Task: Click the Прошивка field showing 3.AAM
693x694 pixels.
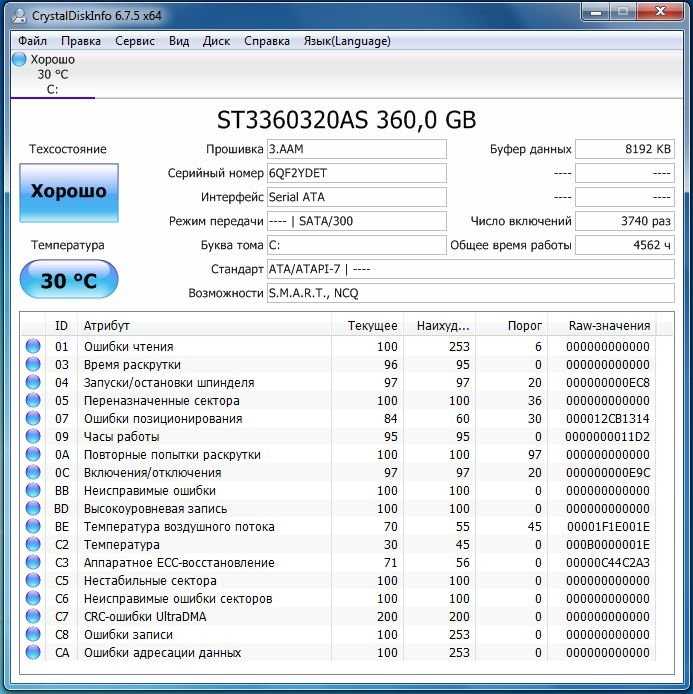Action: pyautogui.click(x=357, y=149)
